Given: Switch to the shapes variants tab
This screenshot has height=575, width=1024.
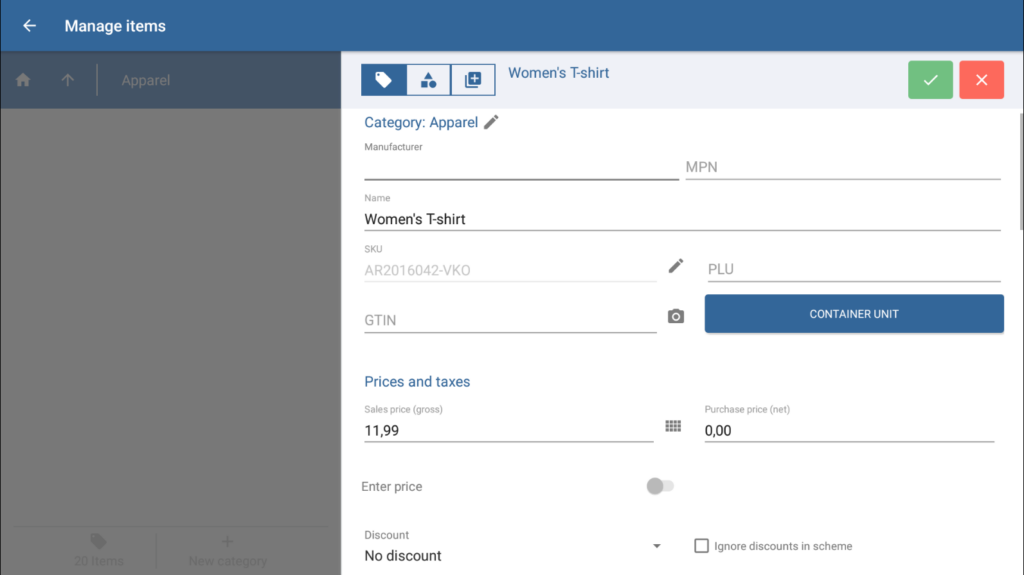Looking at the screenshot, I should (428, 80).
